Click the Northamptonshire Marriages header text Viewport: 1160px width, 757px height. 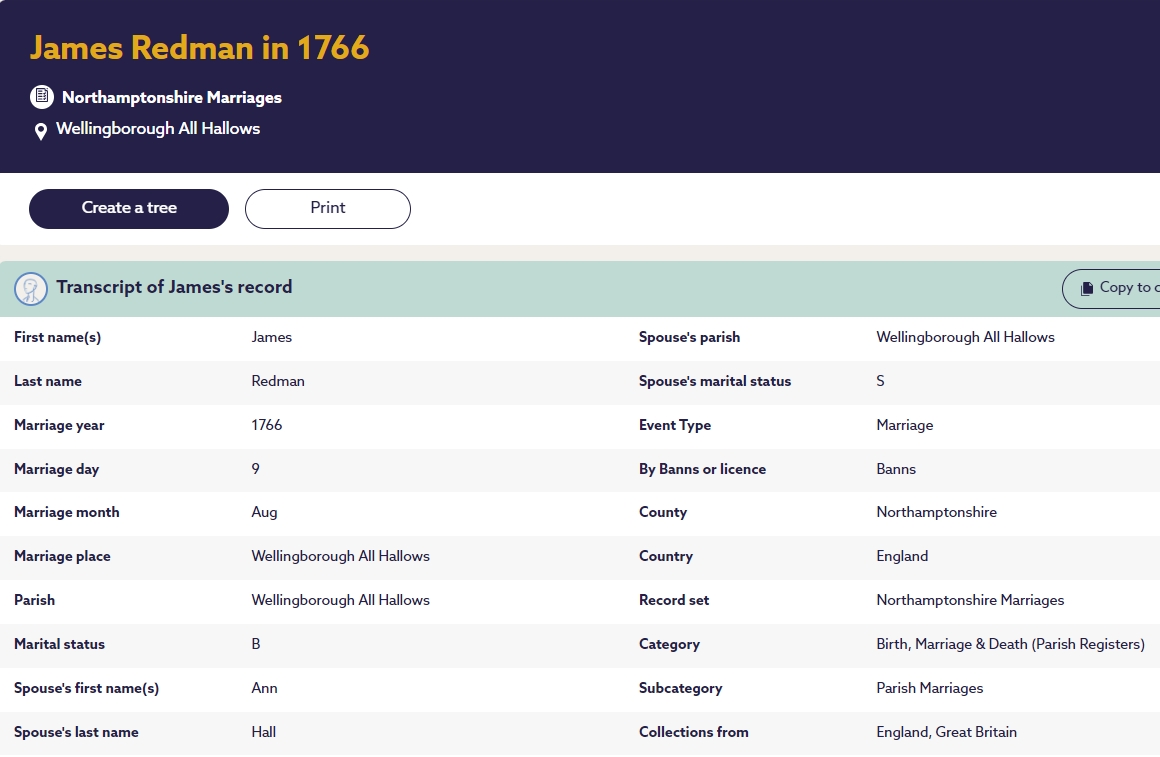pos(172,97)
